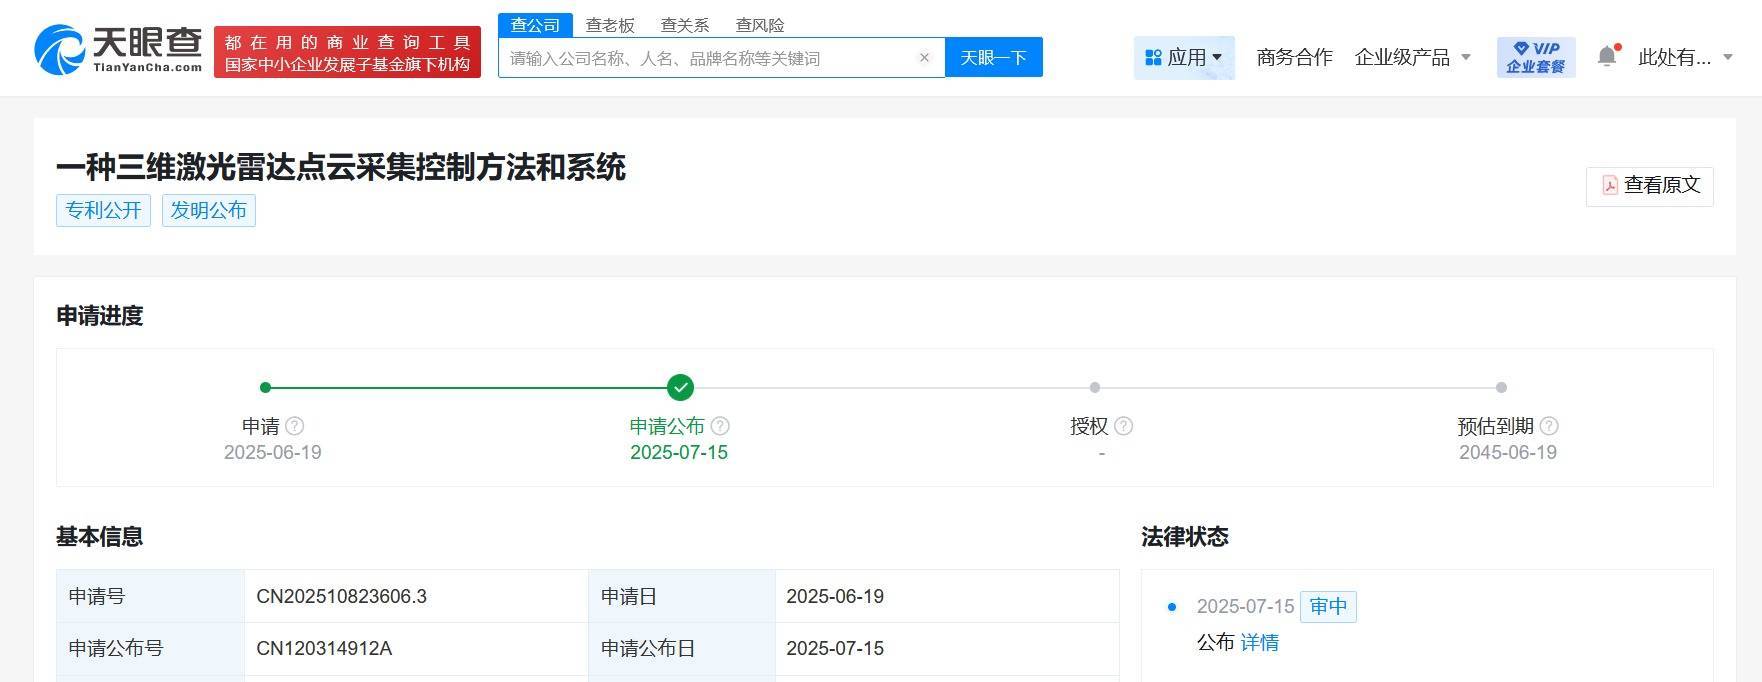Open 查看原文 PDF button

1649,186
